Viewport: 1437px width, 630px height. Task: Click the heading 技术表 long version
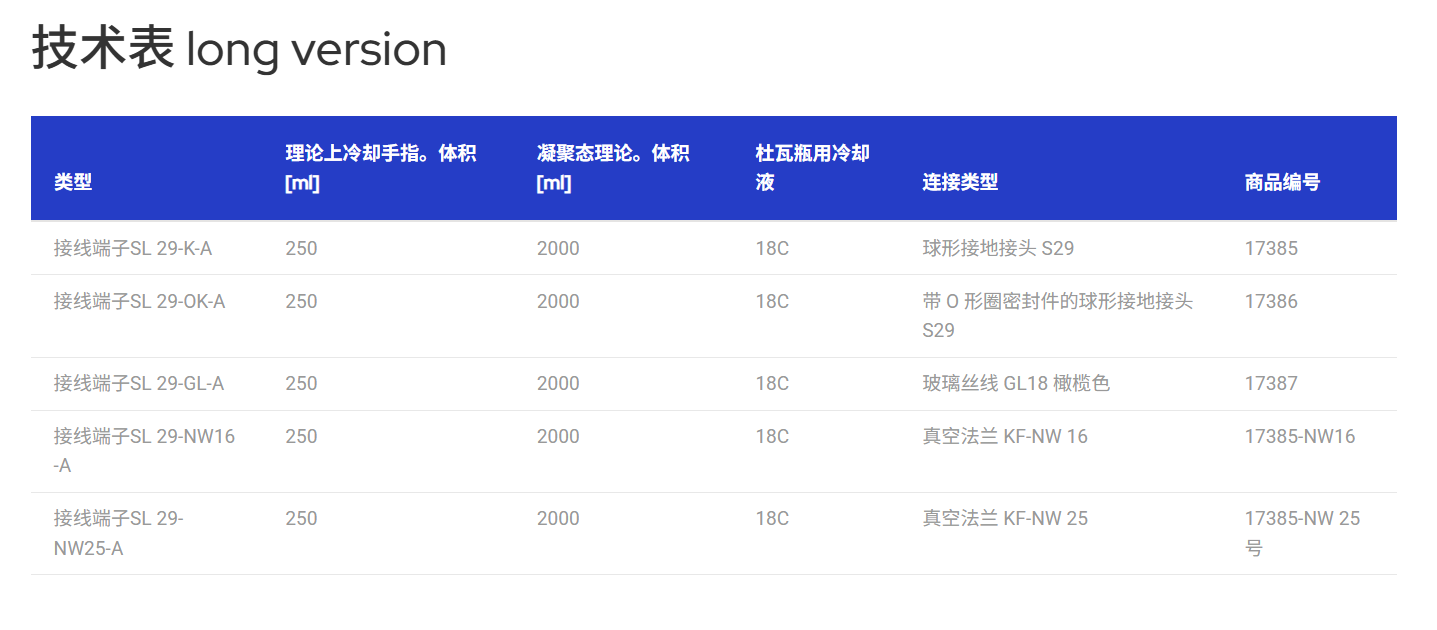click(x=239, y=49)
